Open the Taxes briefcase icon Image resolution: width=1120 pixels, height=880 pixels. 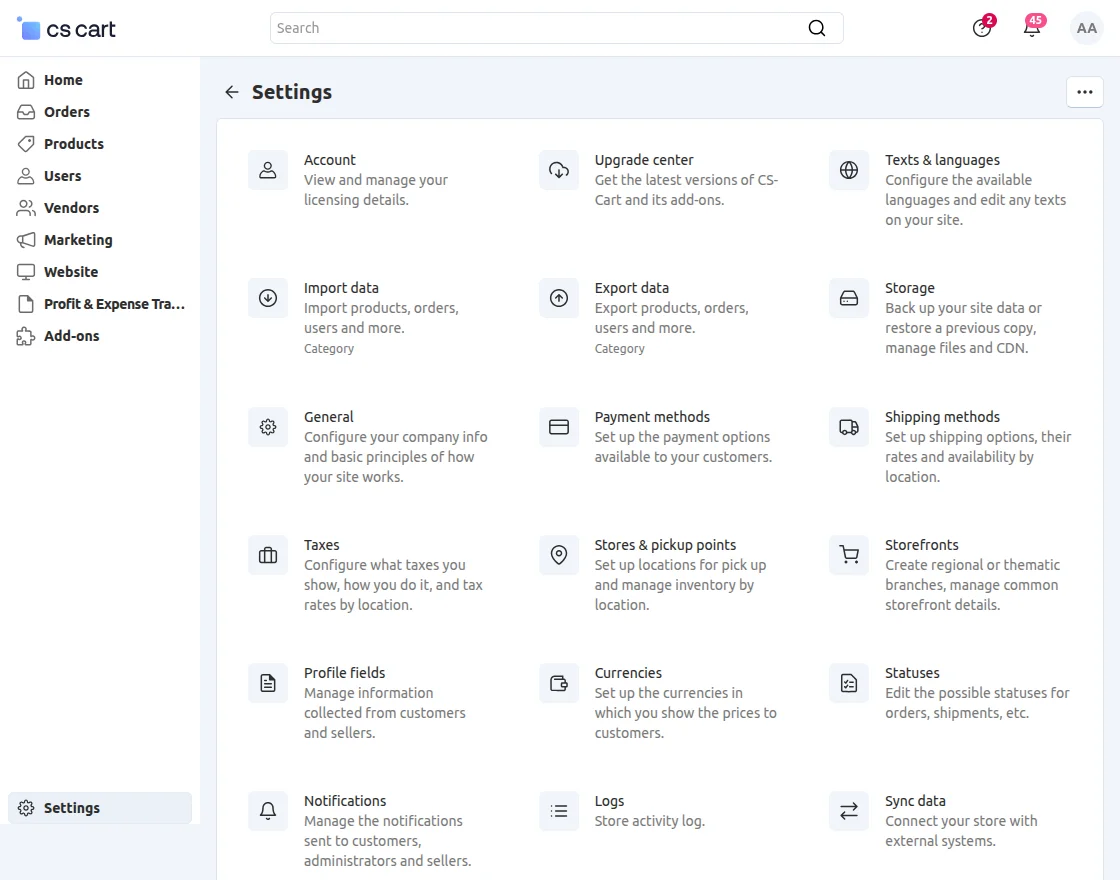[x=267, y=554]
